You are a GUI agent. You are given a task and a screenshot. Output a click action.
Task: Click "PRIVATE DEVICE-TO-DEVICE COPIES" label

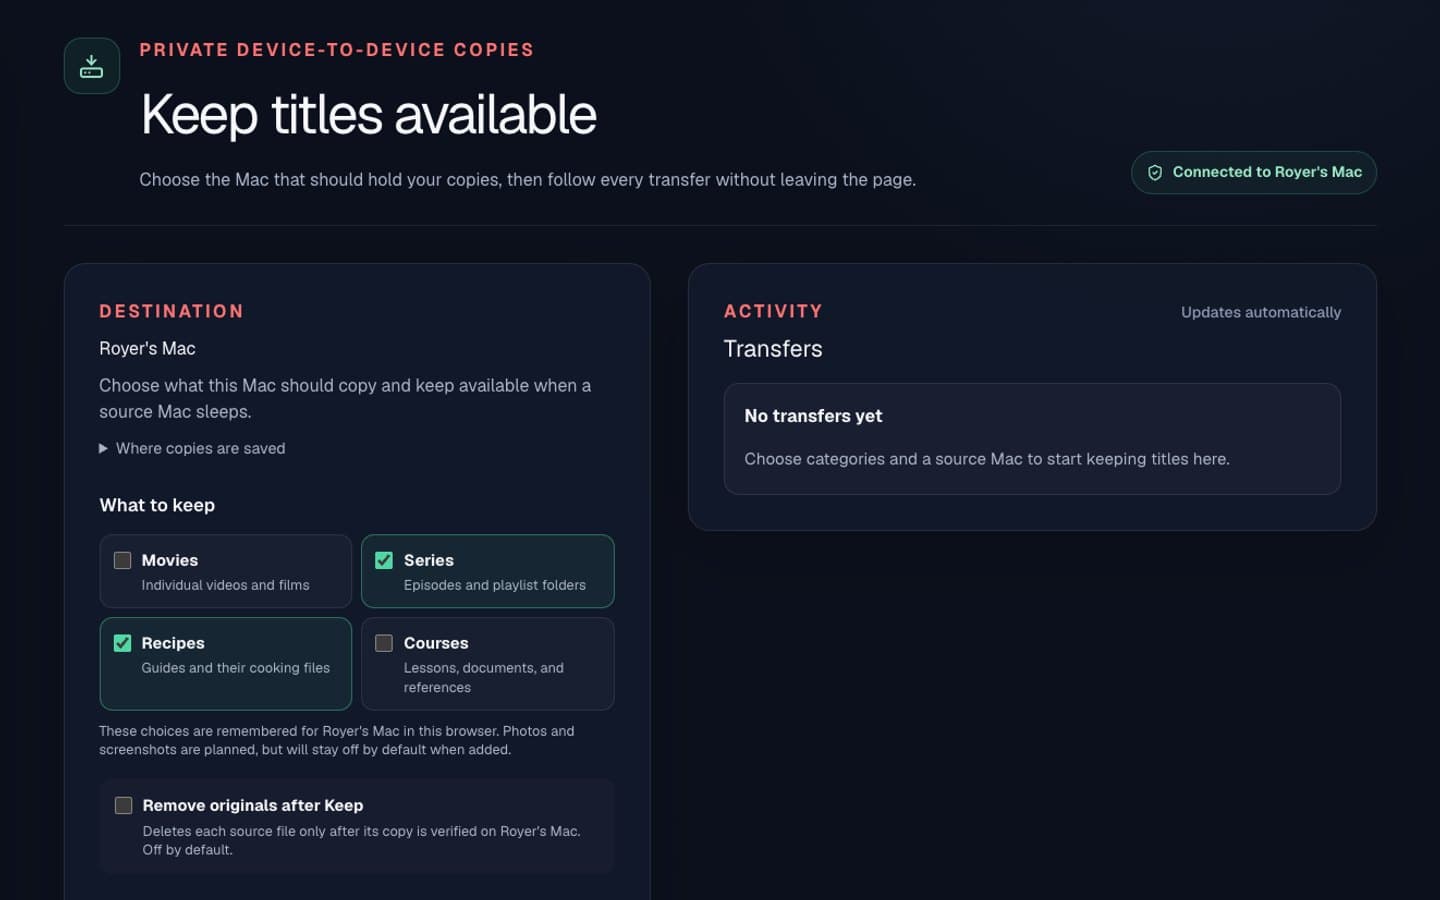click(x=337, y=50)
